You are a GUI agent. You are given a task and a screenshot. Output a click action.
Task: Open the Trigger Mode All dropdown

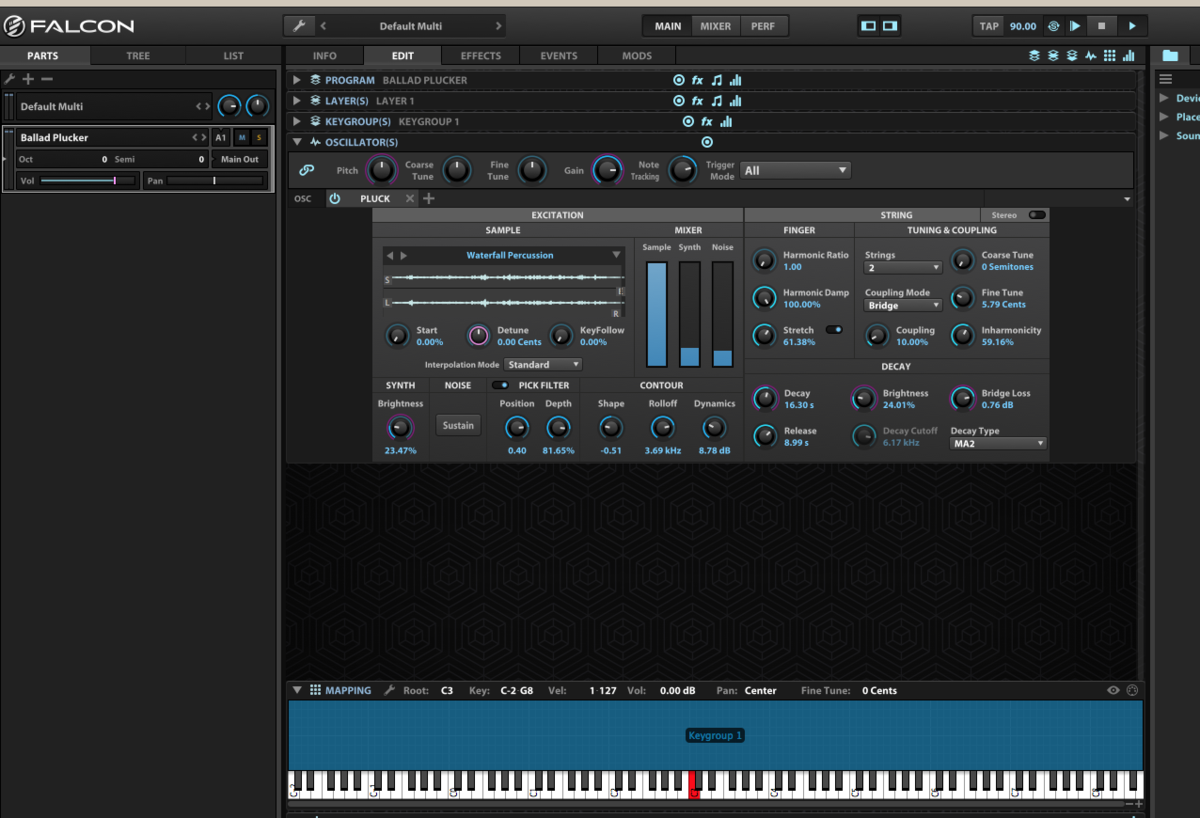click(795, 171)
